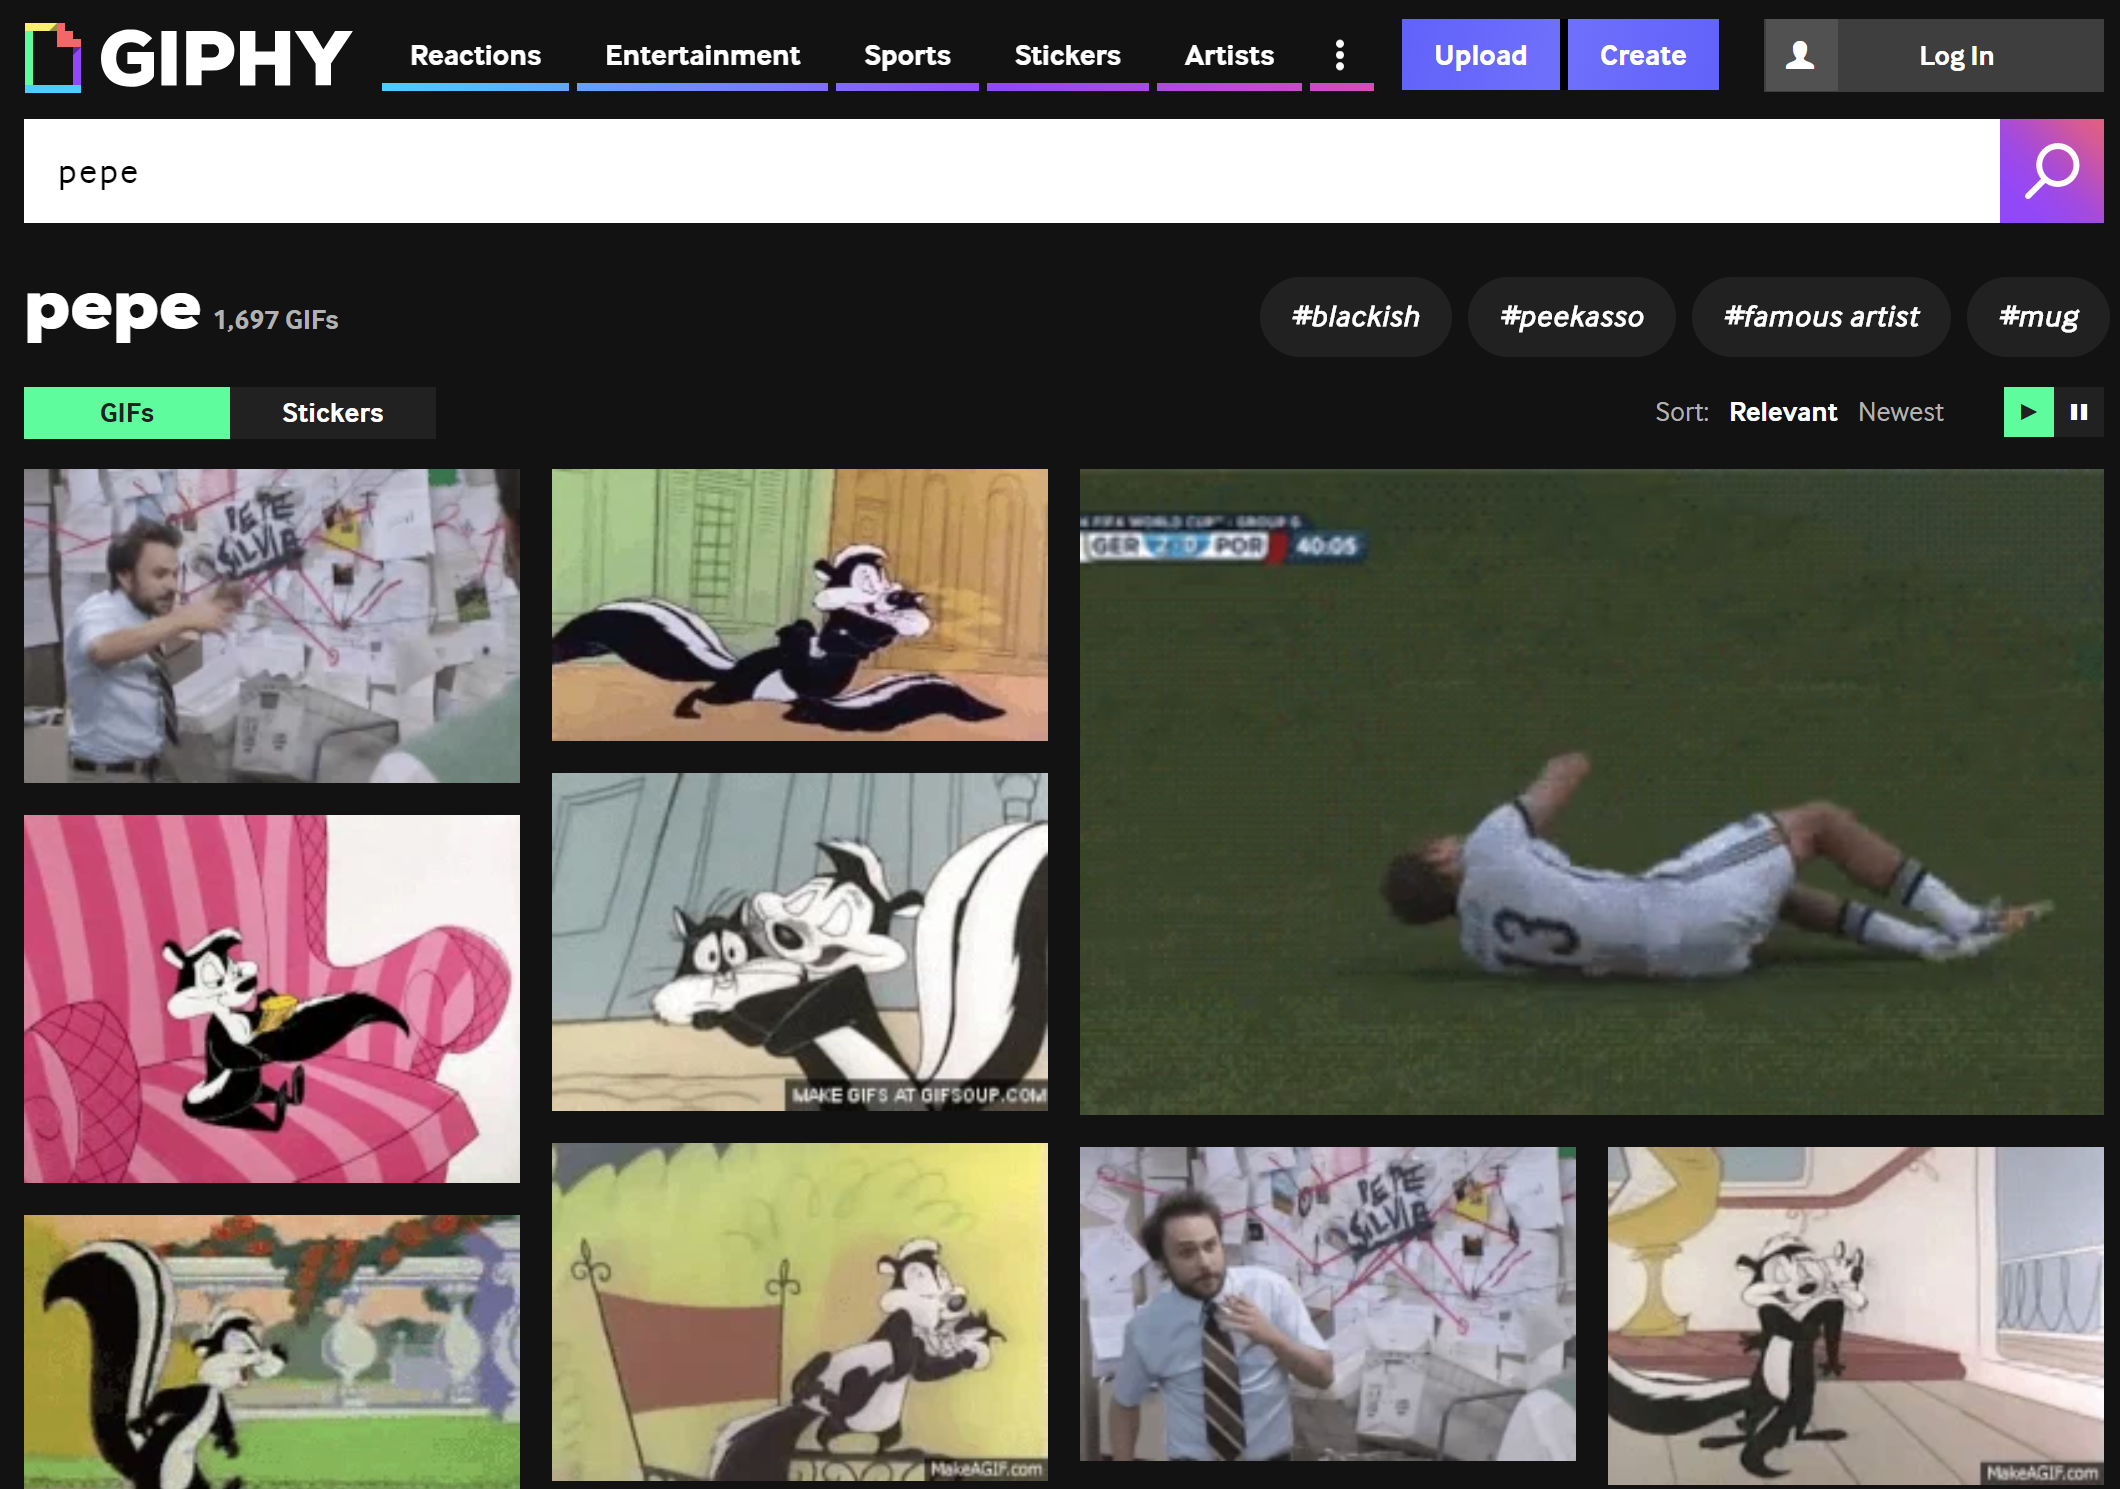Image resolution: width=2120 pixels, height=1489 pixels.
Task: Click the pepe search input field
Action: coord(1010,171)
